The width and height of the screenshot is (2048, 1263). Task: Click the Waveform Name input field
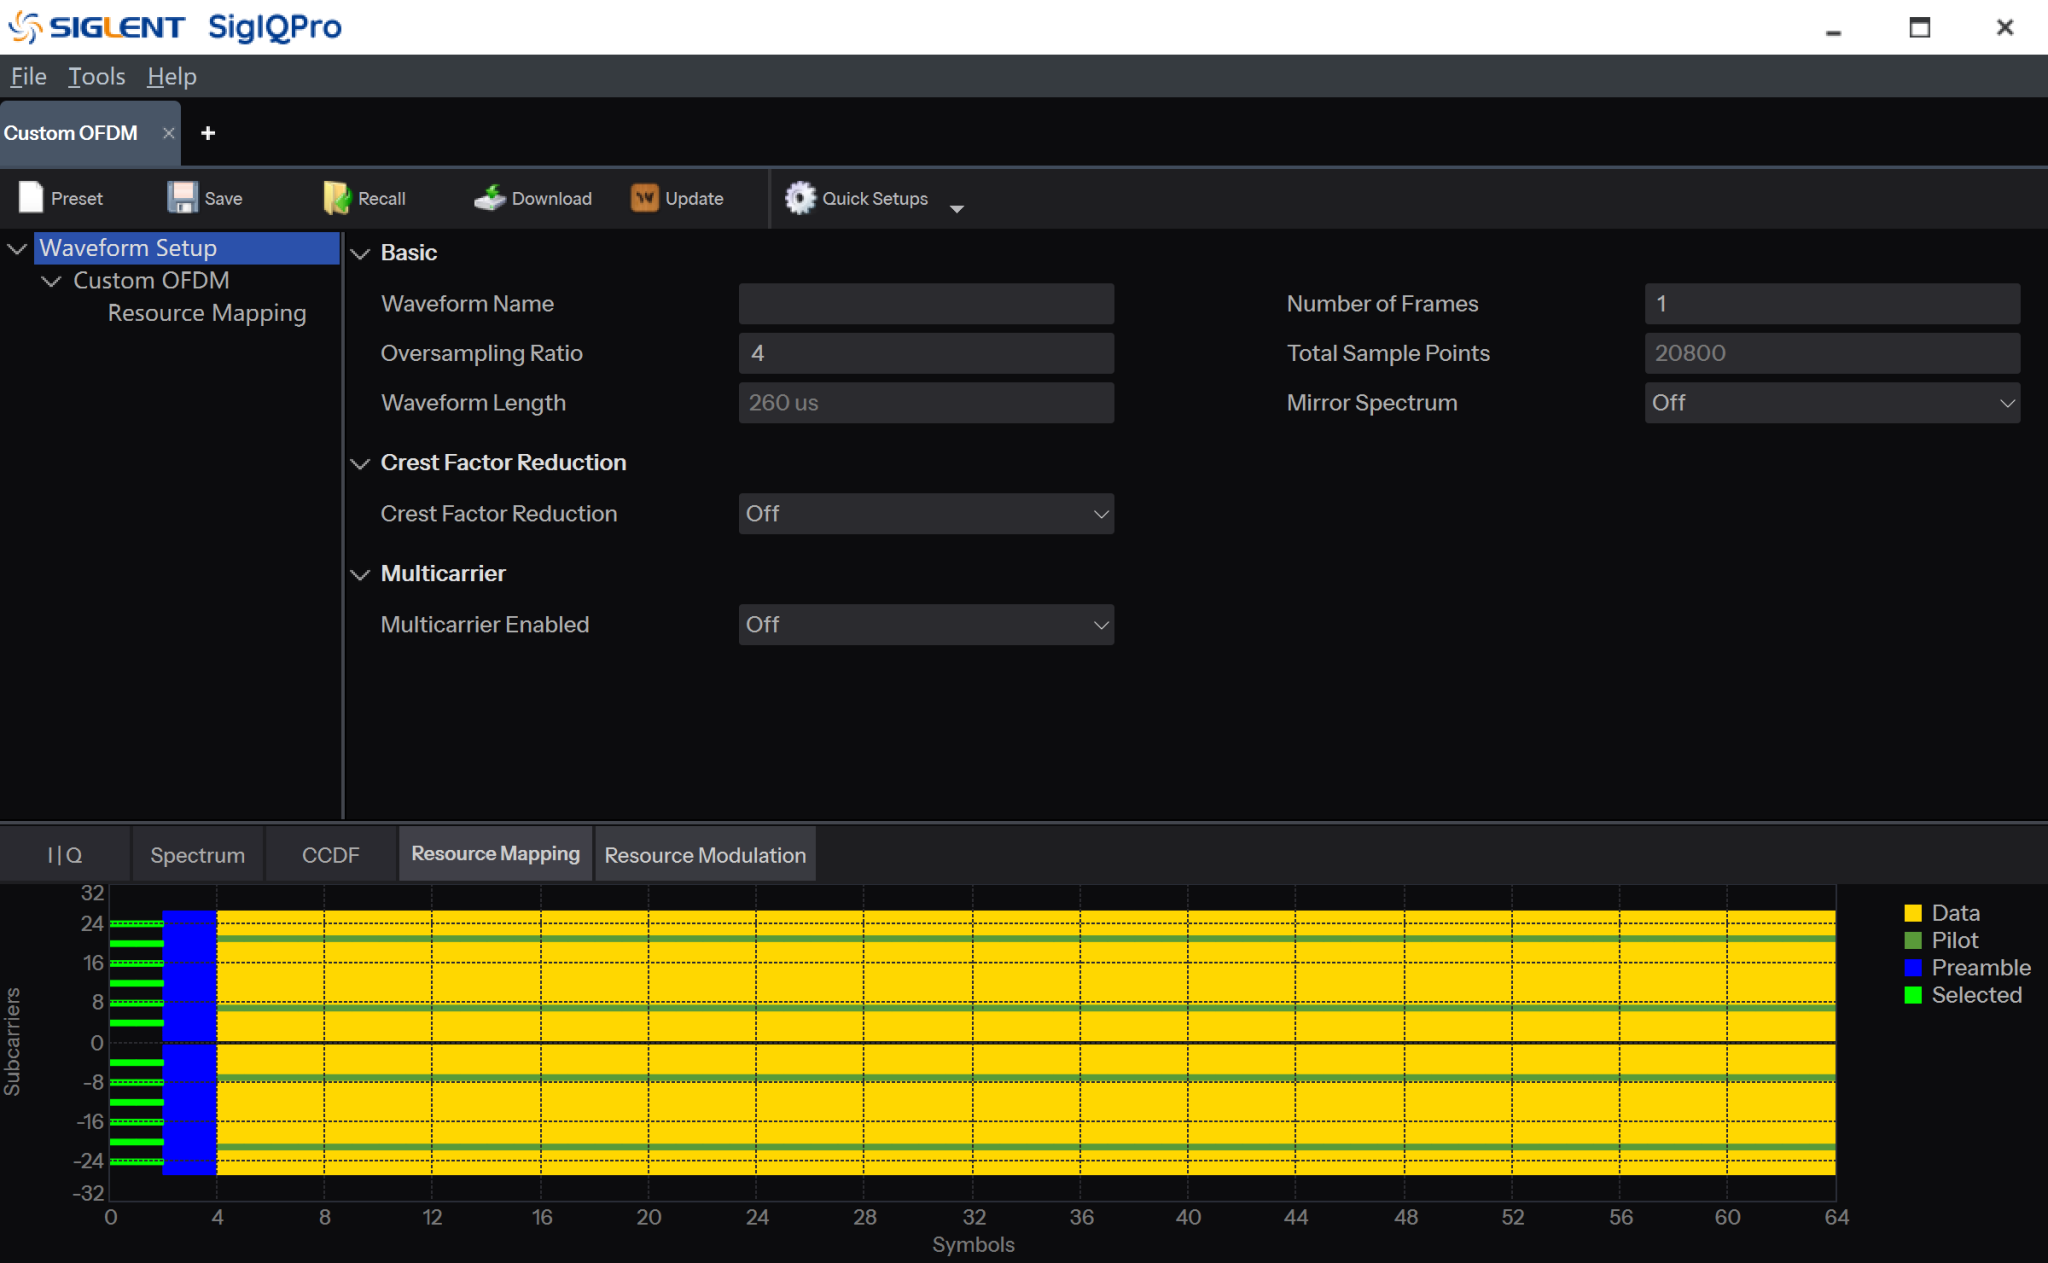tap(925, 303)
